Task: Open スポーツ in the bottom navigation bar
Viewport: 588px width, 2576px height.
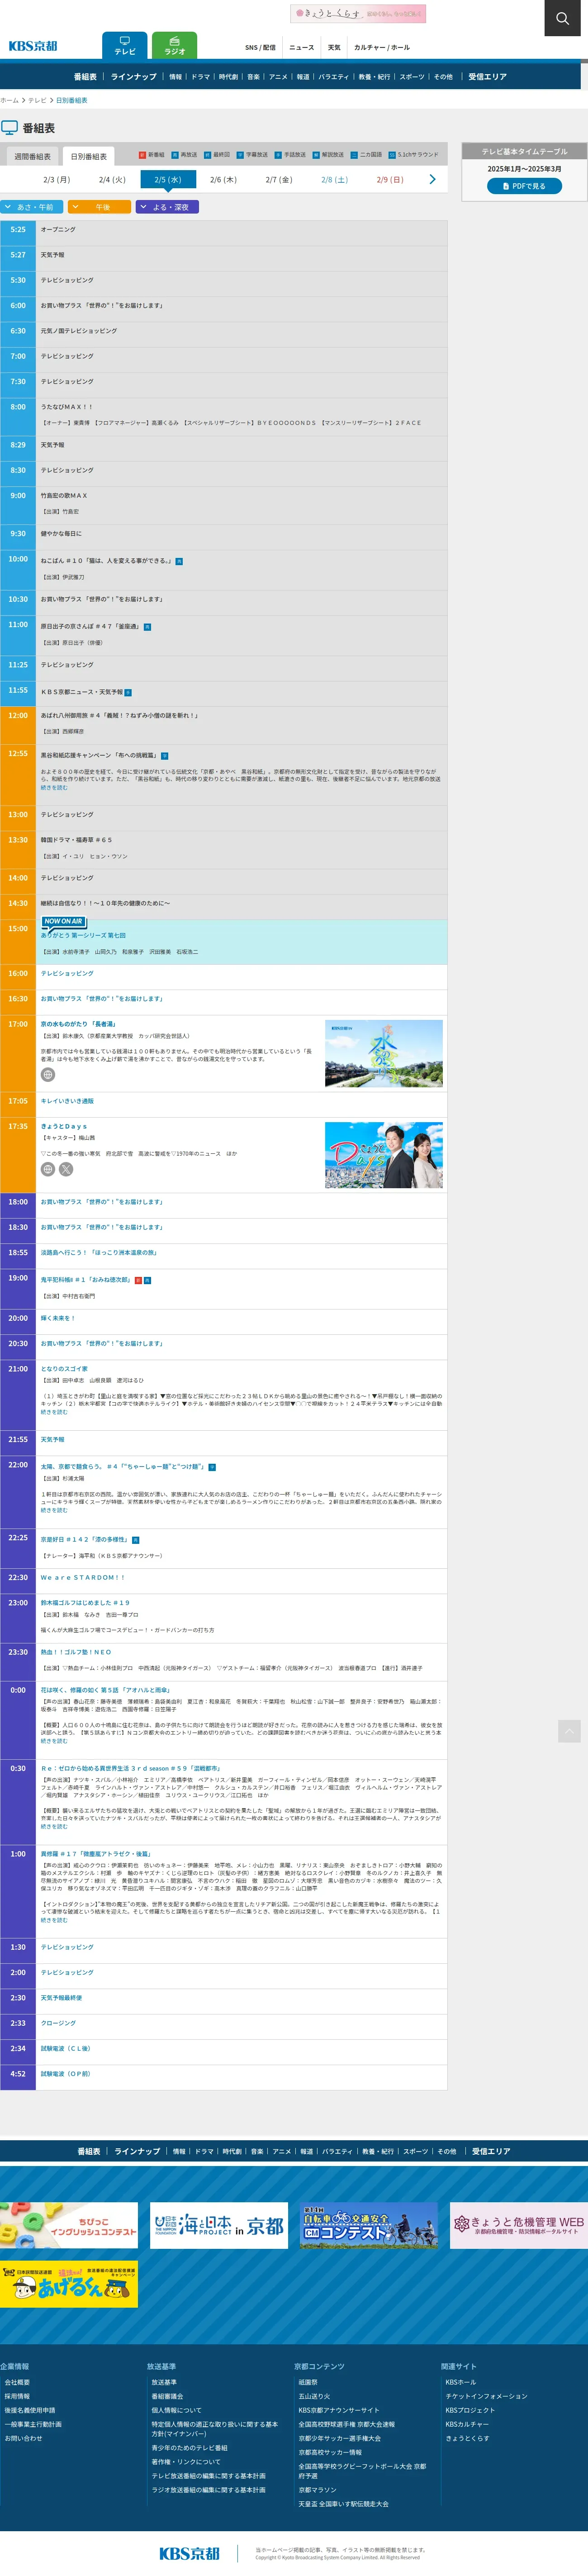Action: 415,2151
